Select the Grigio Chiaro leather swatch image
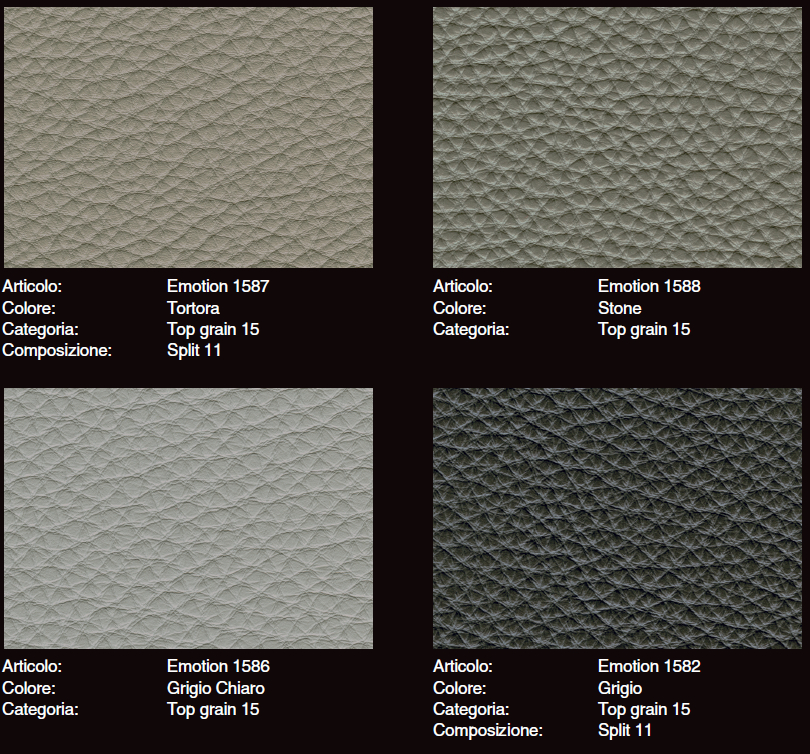 188,519
